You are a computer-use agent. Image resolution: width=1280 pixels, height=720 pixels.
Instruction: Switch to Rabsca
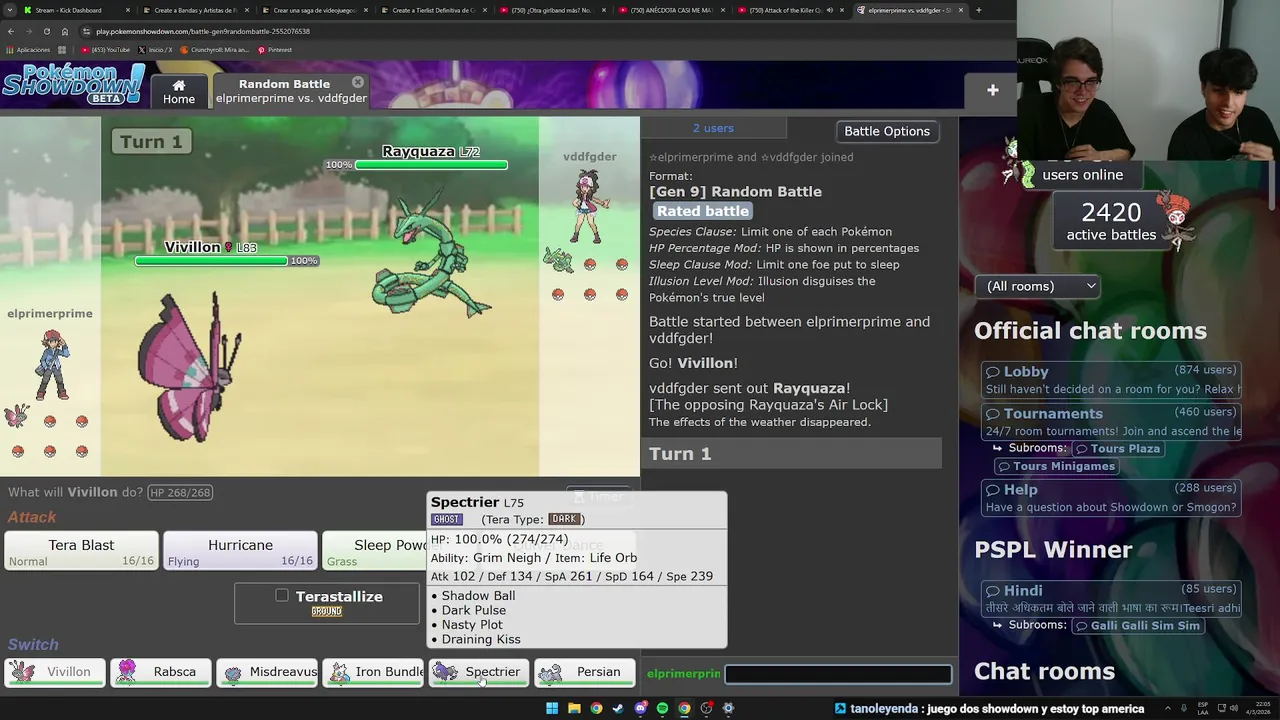(x=161, y=672)
